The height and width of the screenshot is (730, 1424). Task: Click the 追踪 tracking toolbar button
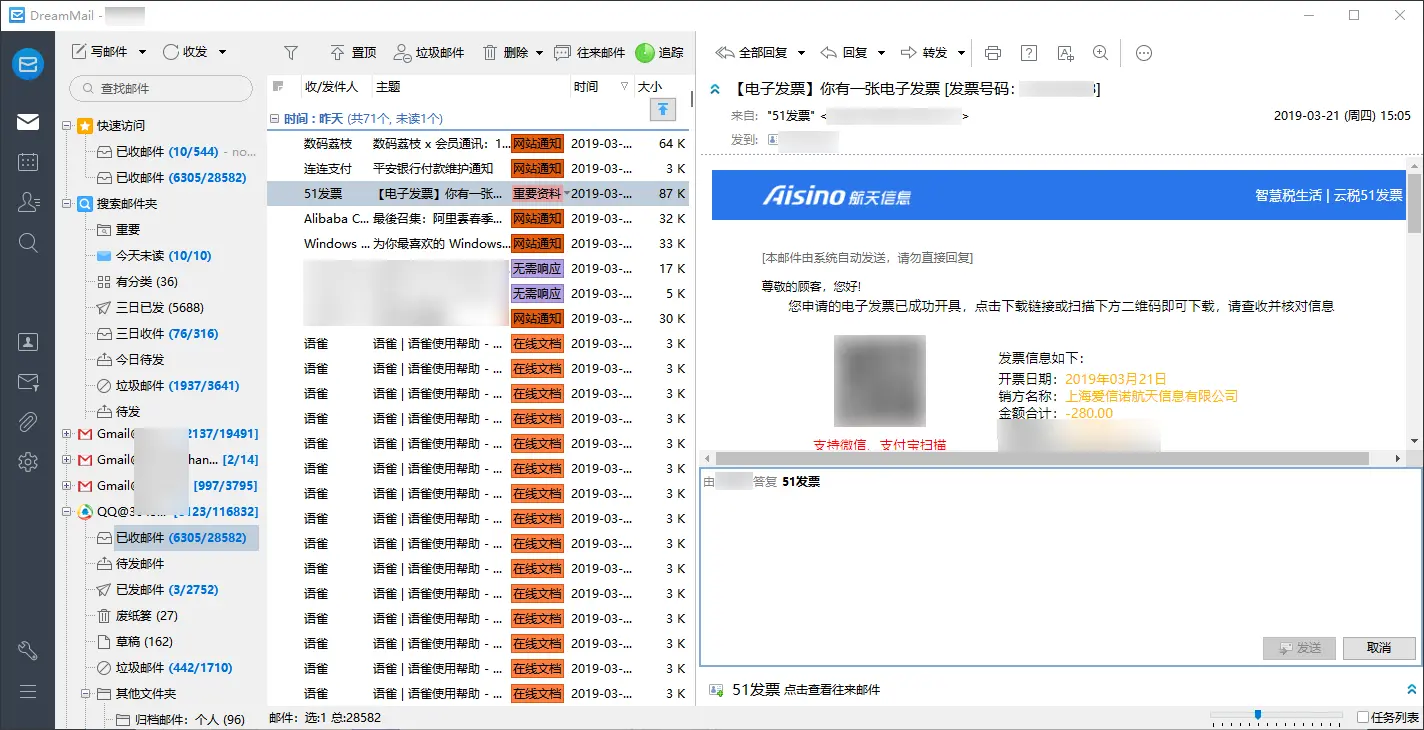660,52
